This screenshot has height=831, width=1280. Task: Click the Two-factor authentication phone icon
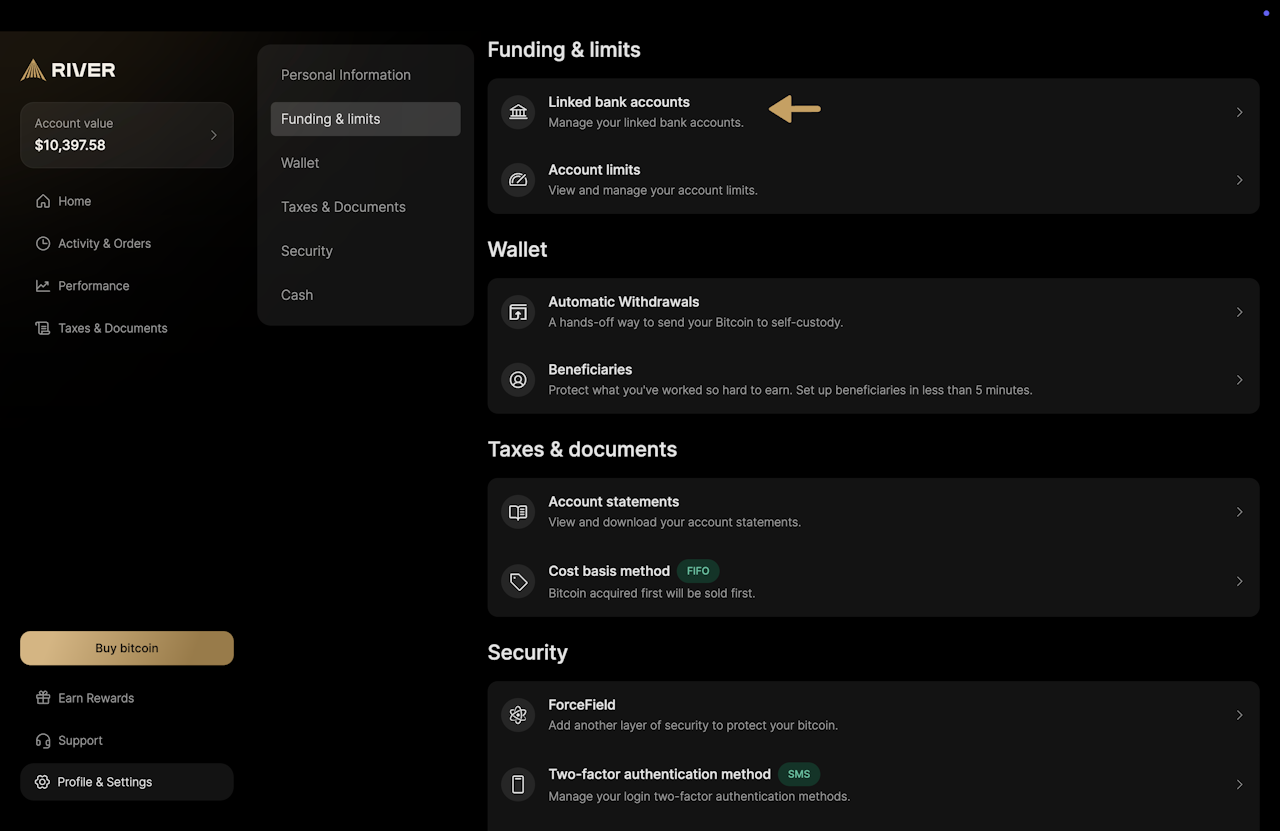point(518,784)
